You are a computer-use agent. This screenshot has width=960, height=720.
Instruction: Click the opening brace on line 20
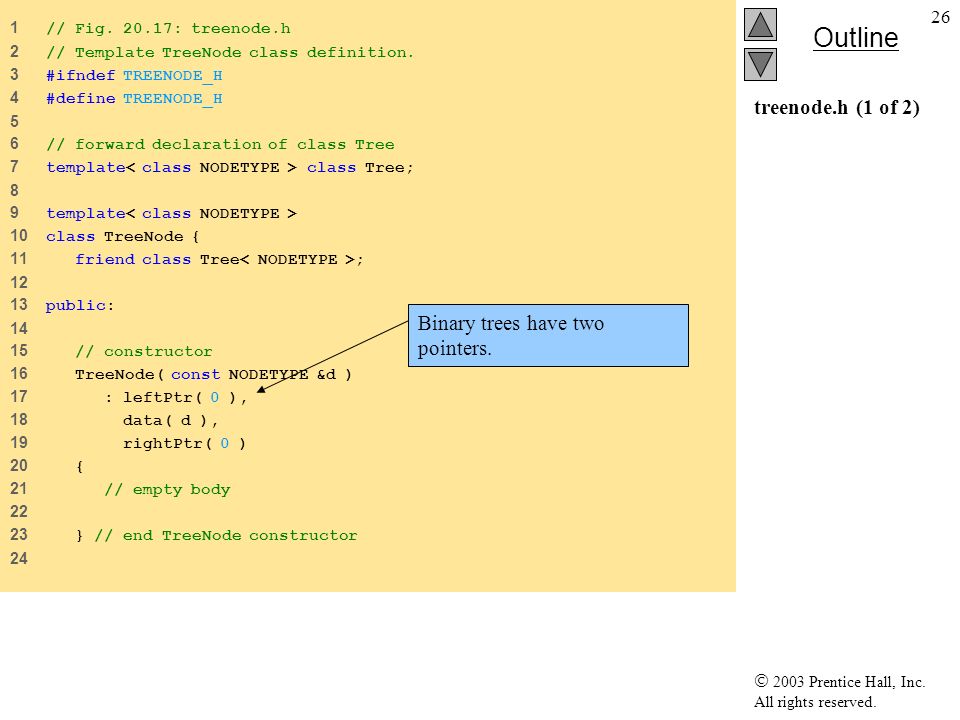coord(79,467)
